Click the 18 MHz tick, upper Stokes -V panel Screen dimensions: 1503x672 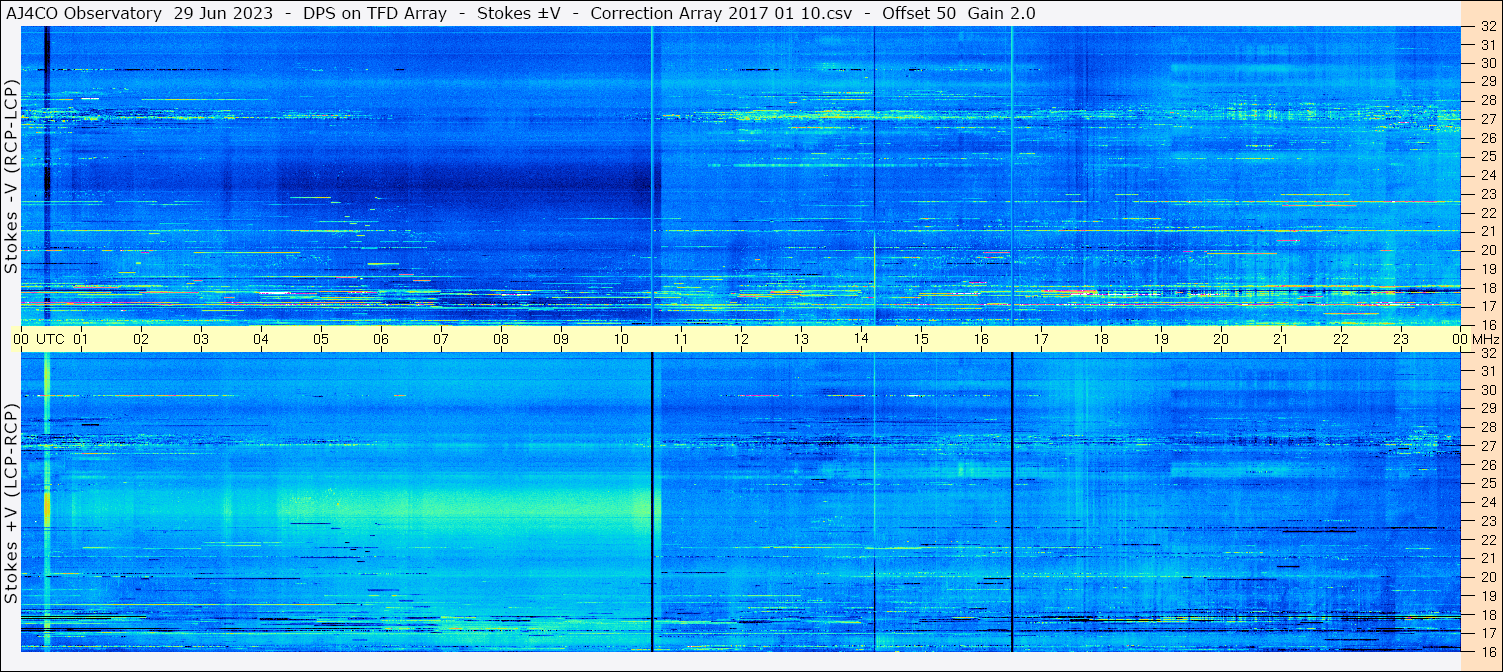pos(1487,287)
